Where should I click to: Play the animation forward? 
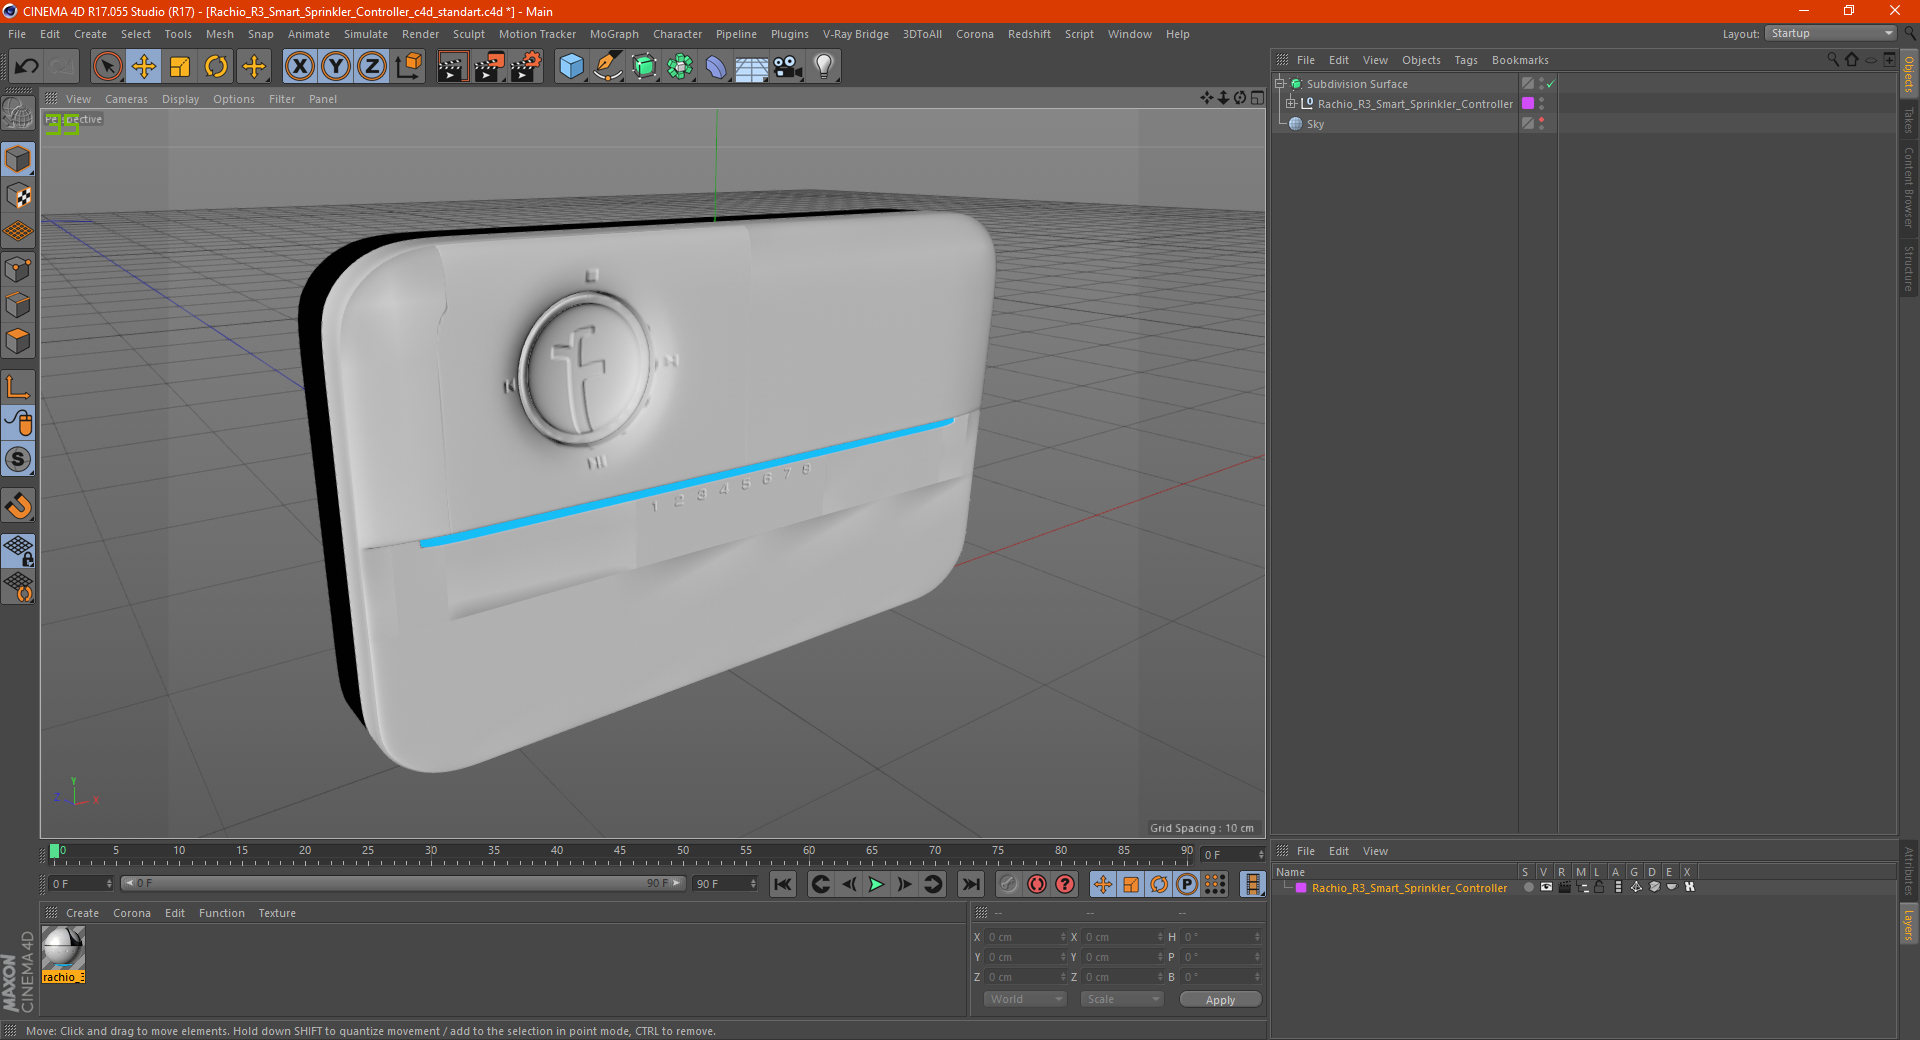pos(876,884)
